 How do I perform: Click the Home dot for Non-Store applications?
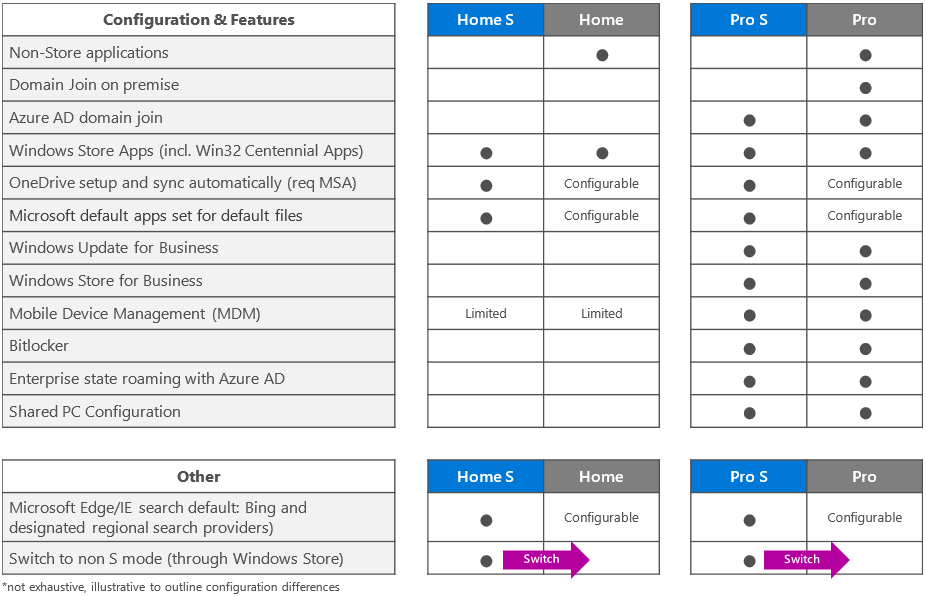(602, 55)
